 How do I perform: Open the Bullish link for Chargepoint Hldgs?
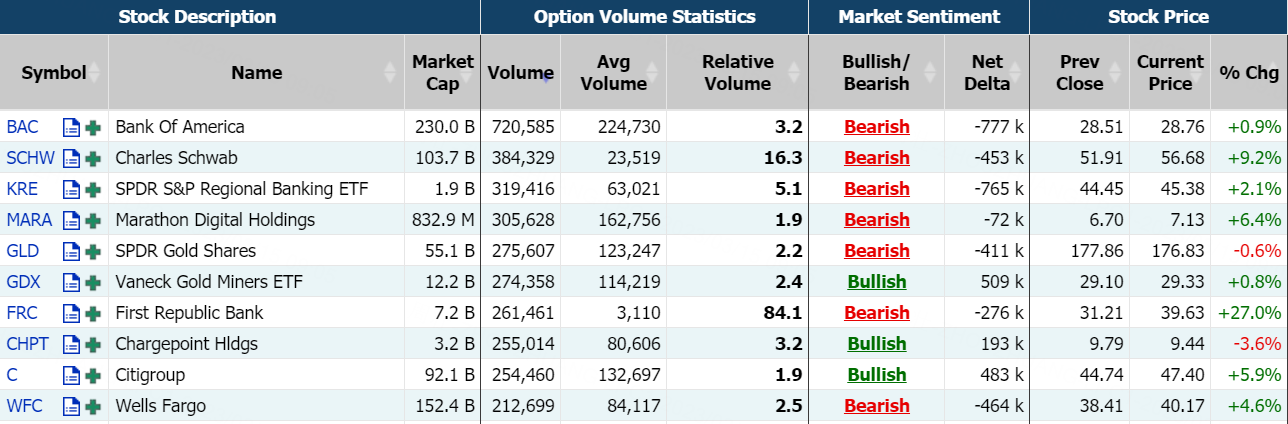[877, 344]
